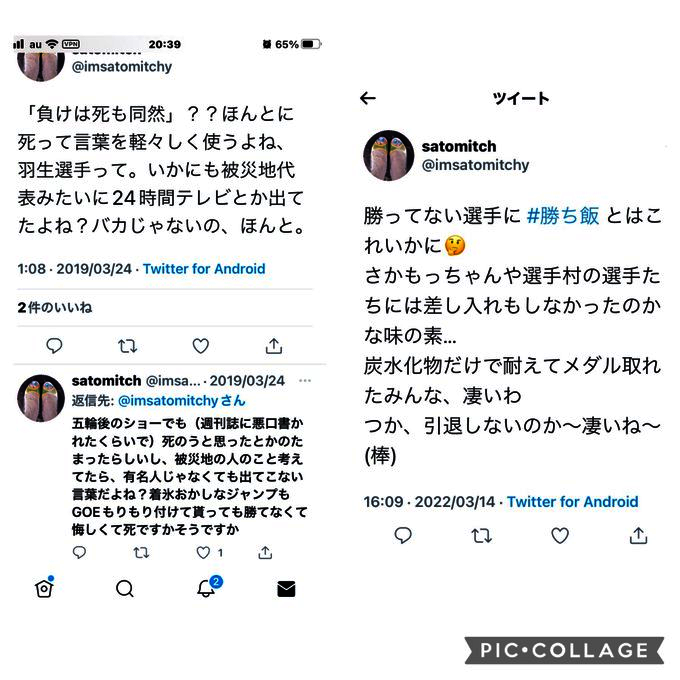Like the 2019/03/24 main tweet
The image size is (680, 680).
[200, 346]
